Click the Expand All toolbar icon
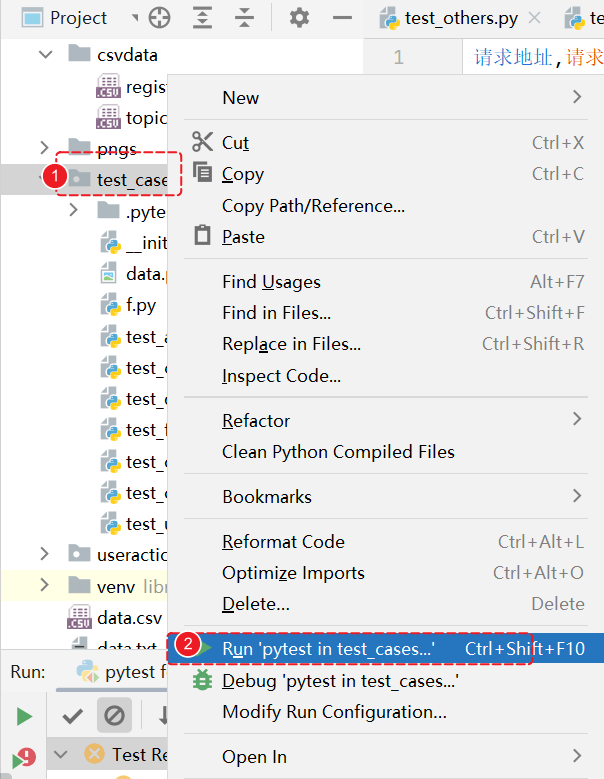 point(202,18)
